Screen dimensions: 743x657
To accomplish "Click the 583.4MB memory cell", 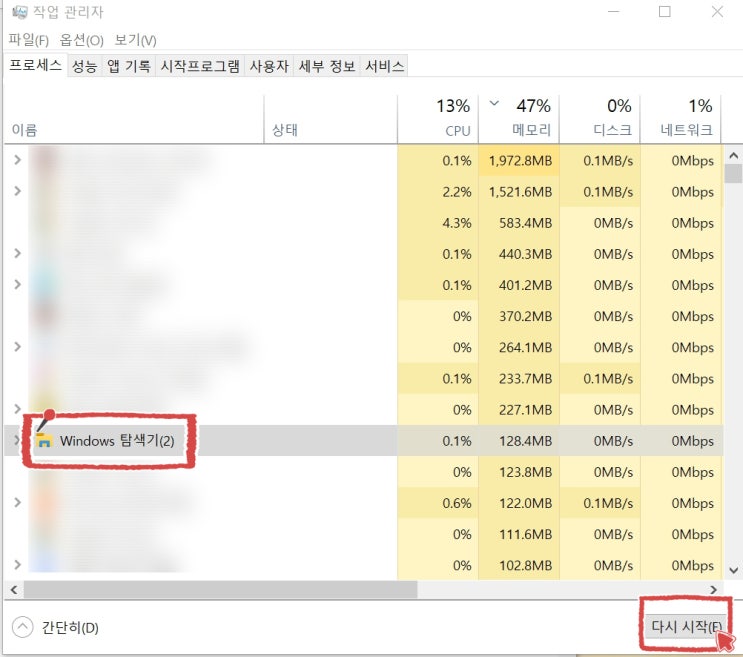I will [519, 223].
